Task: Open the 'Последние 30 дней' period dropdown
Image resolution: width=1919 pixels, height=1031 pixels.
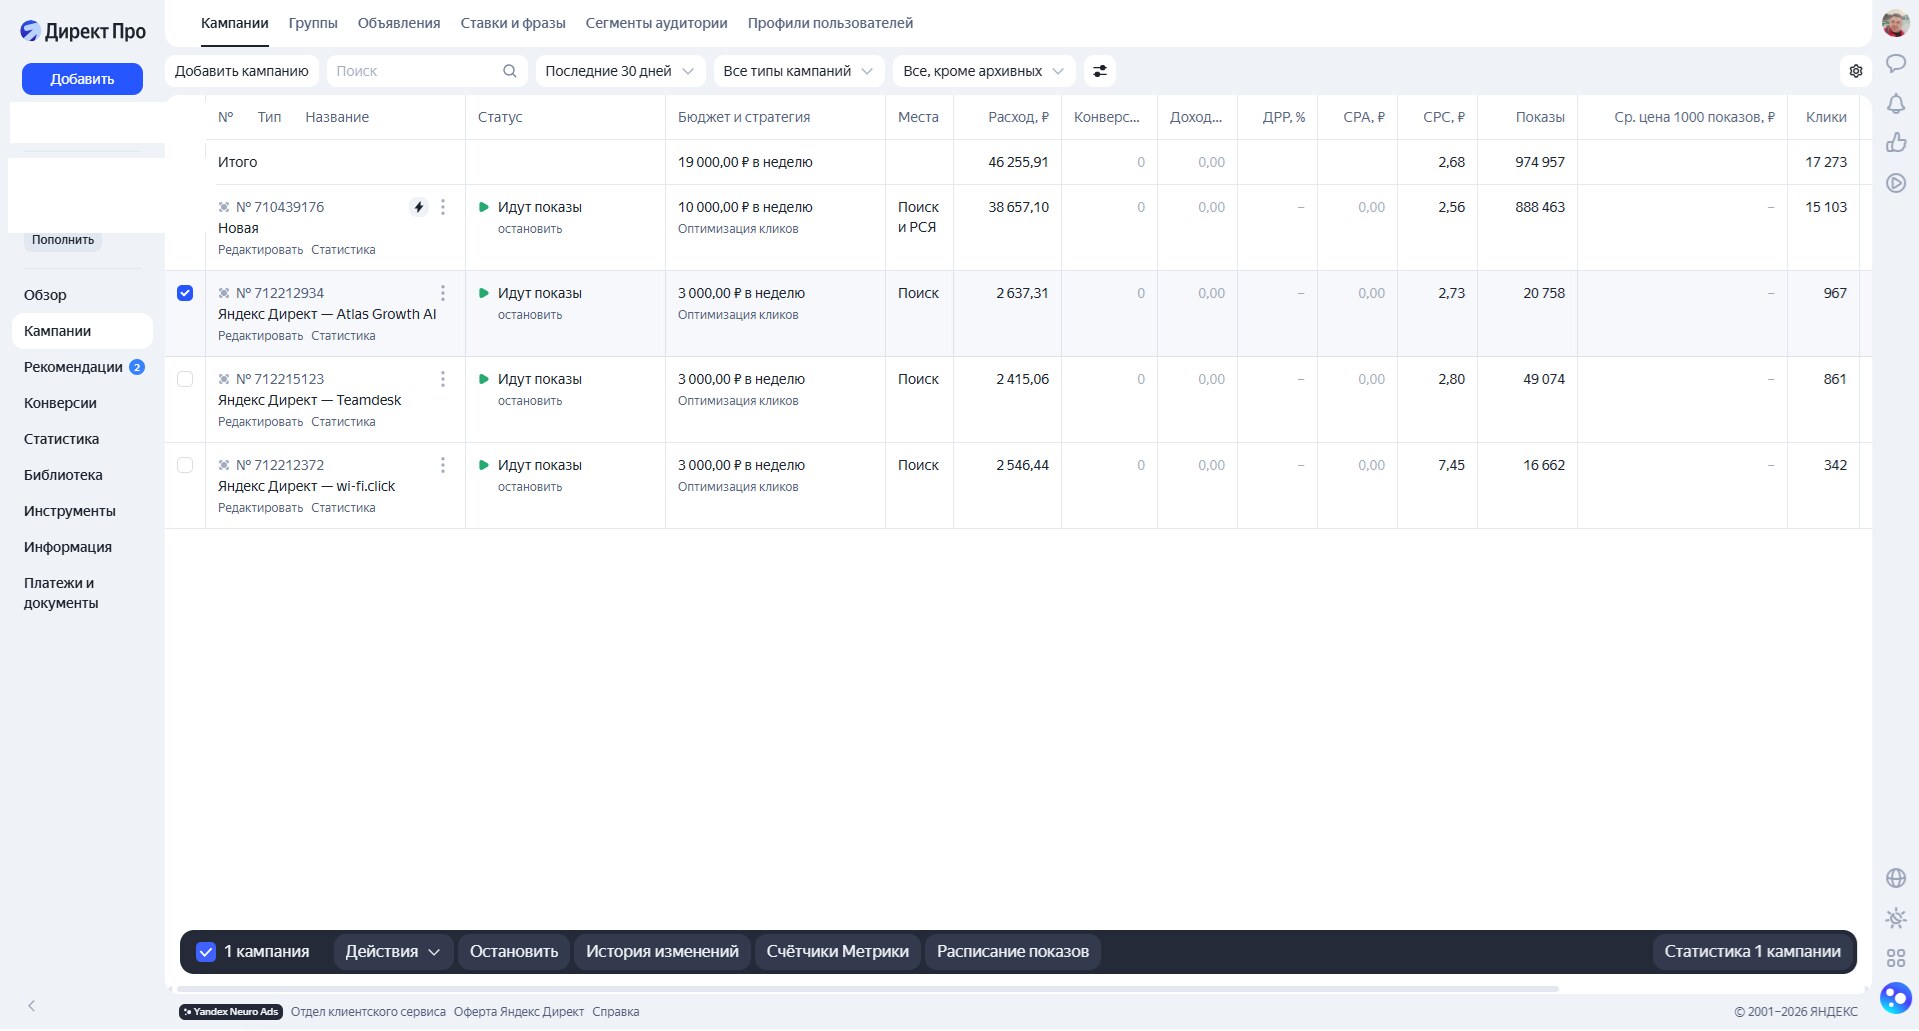Action: (x=620, y=71)
